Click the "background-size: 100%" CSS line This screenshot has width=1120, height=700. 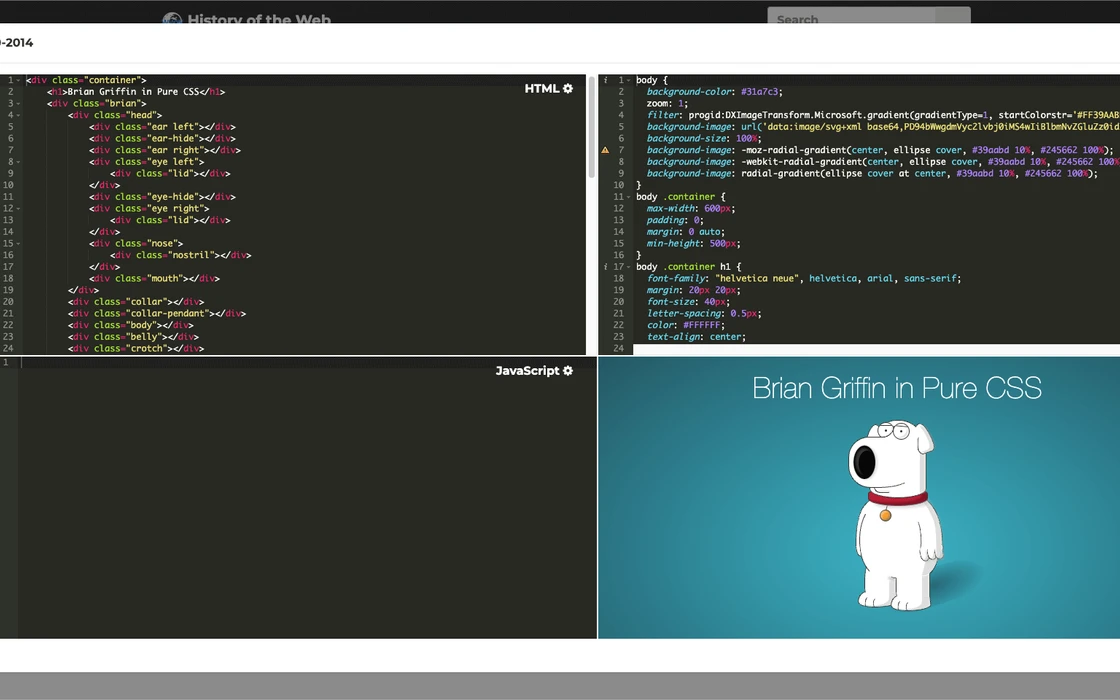point(704,139)
